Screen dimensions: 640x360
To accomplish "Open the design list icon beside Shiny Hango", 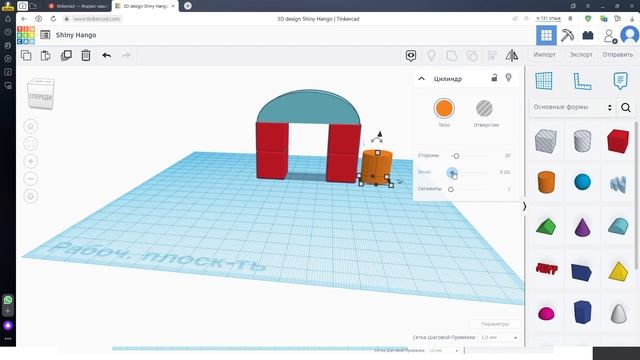I will point(45,35).
